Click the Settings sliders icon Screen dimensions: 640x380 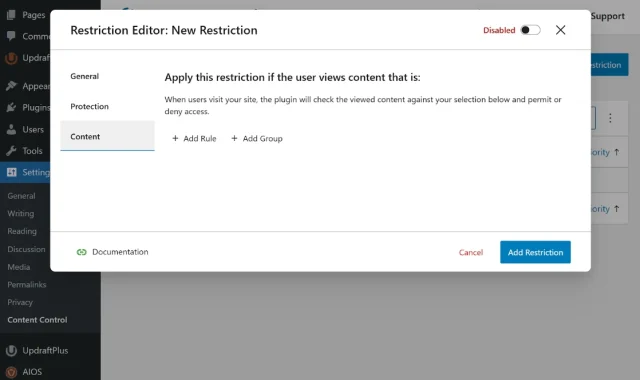[x=11, y=172]
